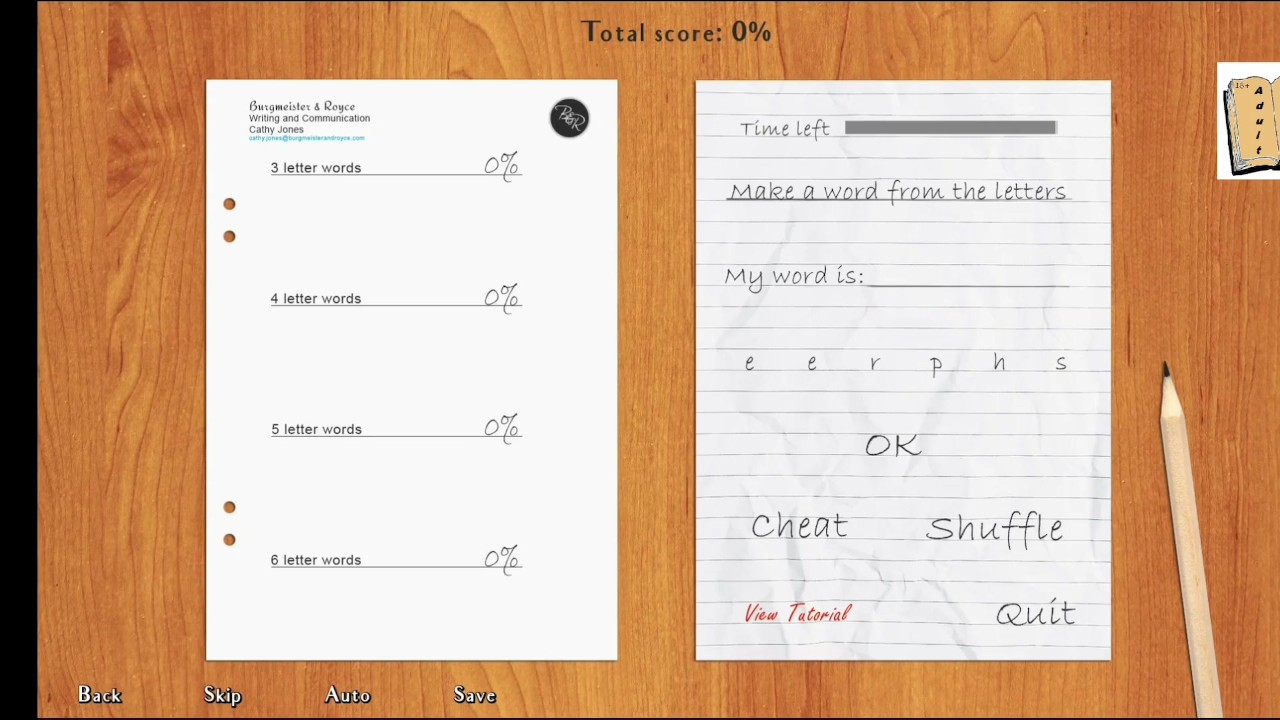Toggle Auto mode
Viewport: 1280px width, 720px height.
(x=348, y=695)
